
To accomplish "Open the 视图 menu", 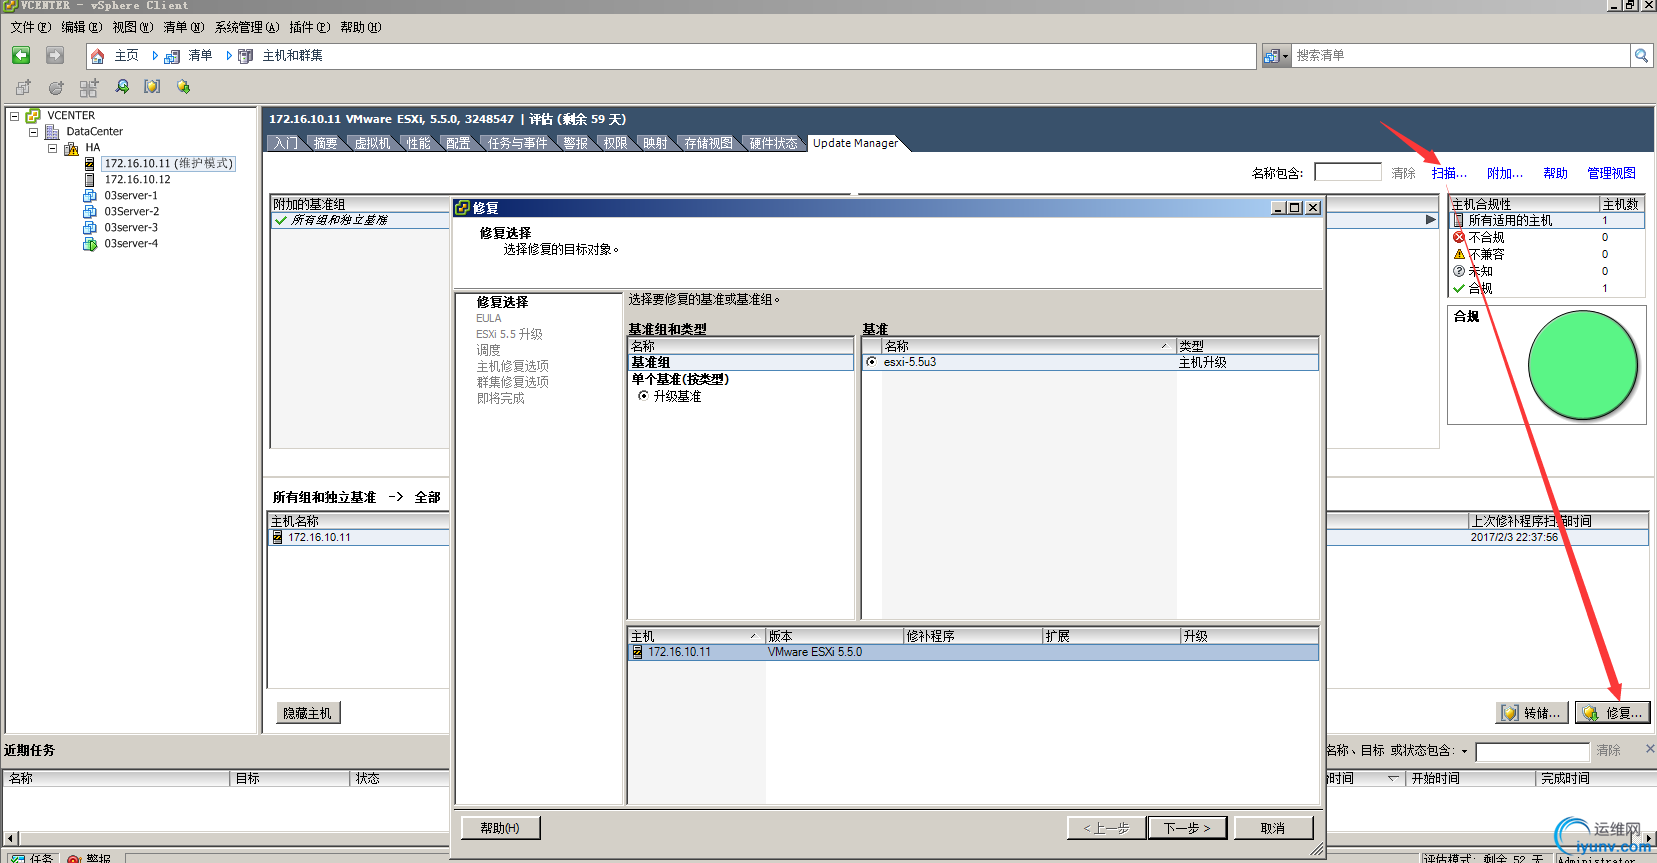I will click(x=132, y=27).
